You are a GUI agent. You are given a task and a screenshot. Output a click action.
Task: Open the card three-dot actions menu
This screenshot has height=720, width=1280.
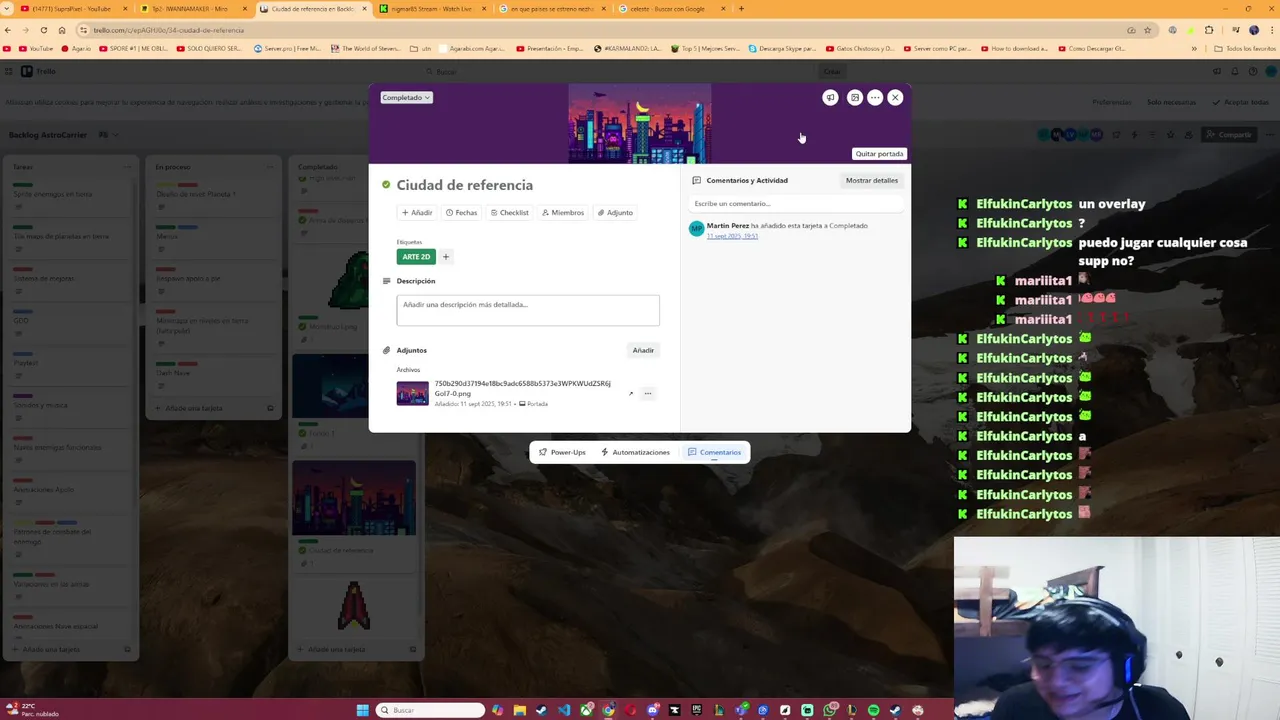[x=875, y=97]
